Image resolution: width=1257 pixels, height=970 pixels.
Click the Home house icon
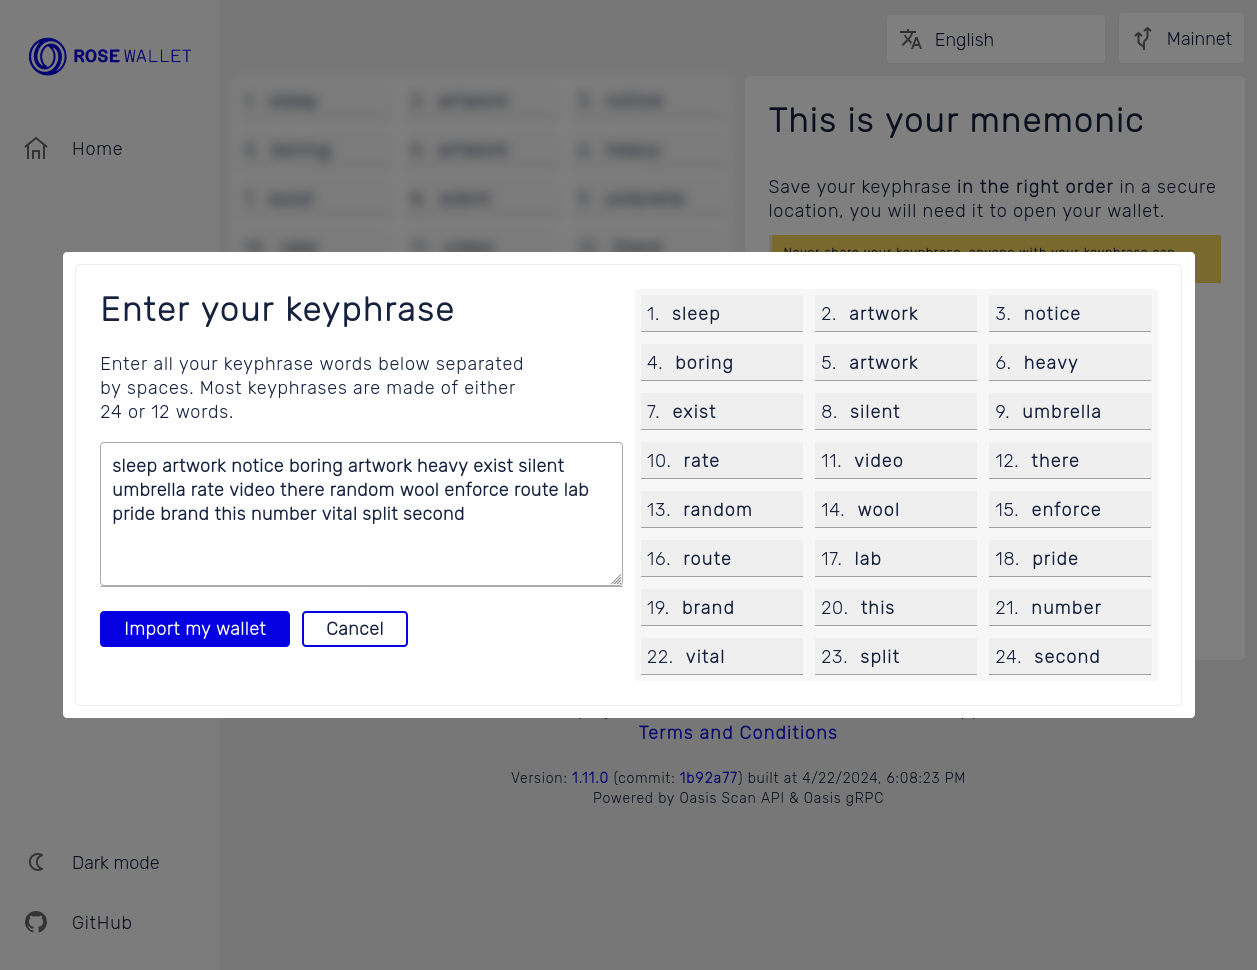coord(36,149)
